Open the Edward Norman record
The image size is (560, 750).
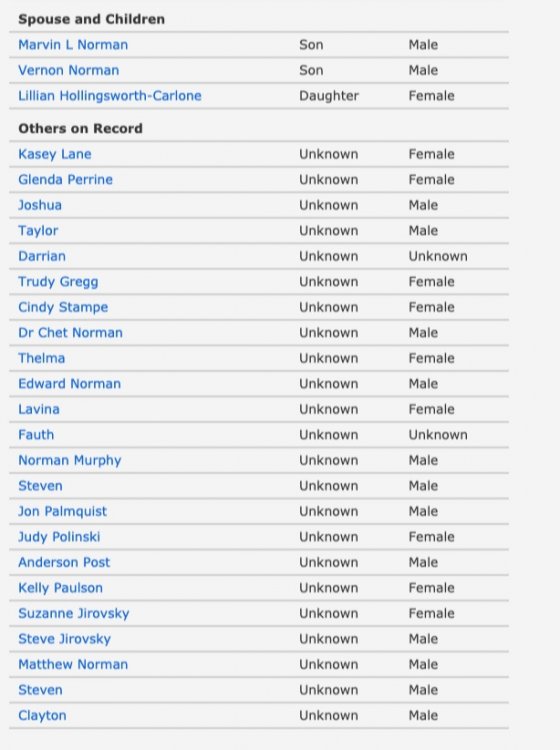coord(70,384)
